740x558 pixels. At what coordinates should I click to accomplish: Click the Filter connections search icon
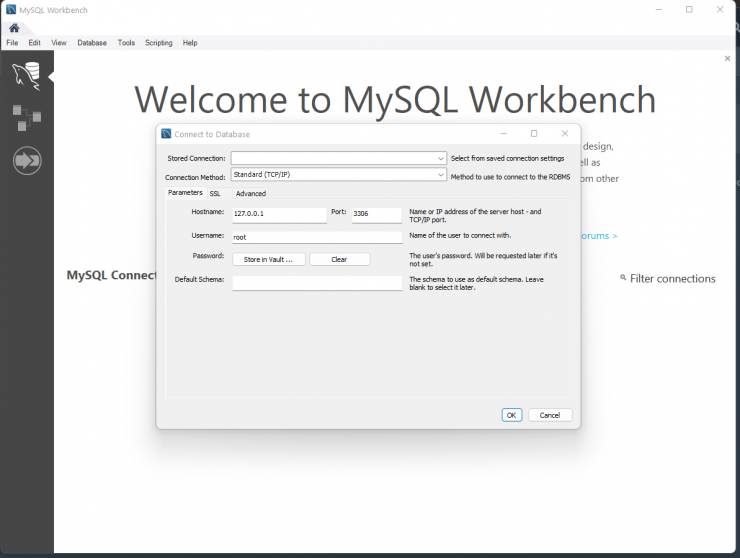pyautogui.click(x=623, y=278)
